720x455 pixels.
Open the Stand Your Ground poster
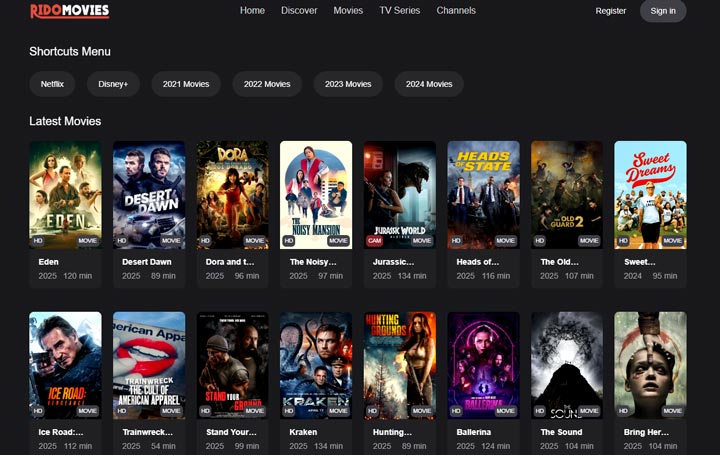233,365
